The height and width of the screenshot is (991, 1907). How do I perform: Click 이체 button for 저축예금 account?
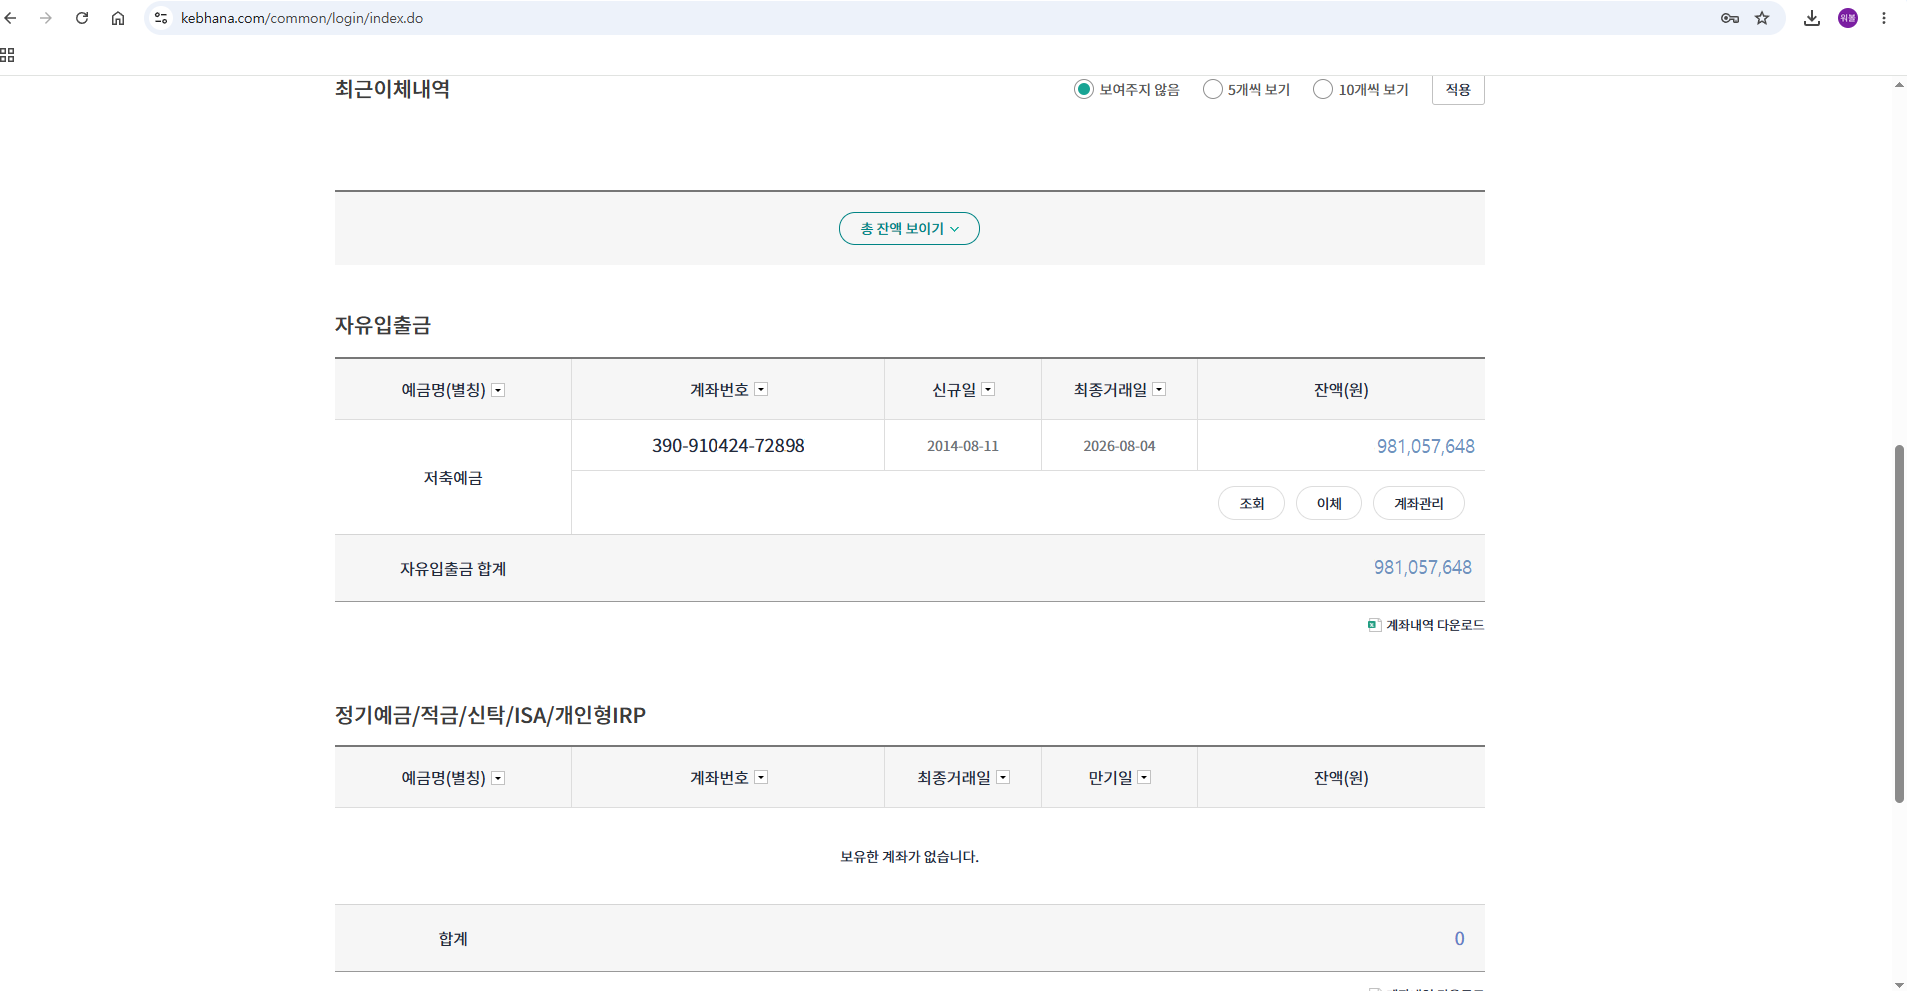tap(1328, 503)
